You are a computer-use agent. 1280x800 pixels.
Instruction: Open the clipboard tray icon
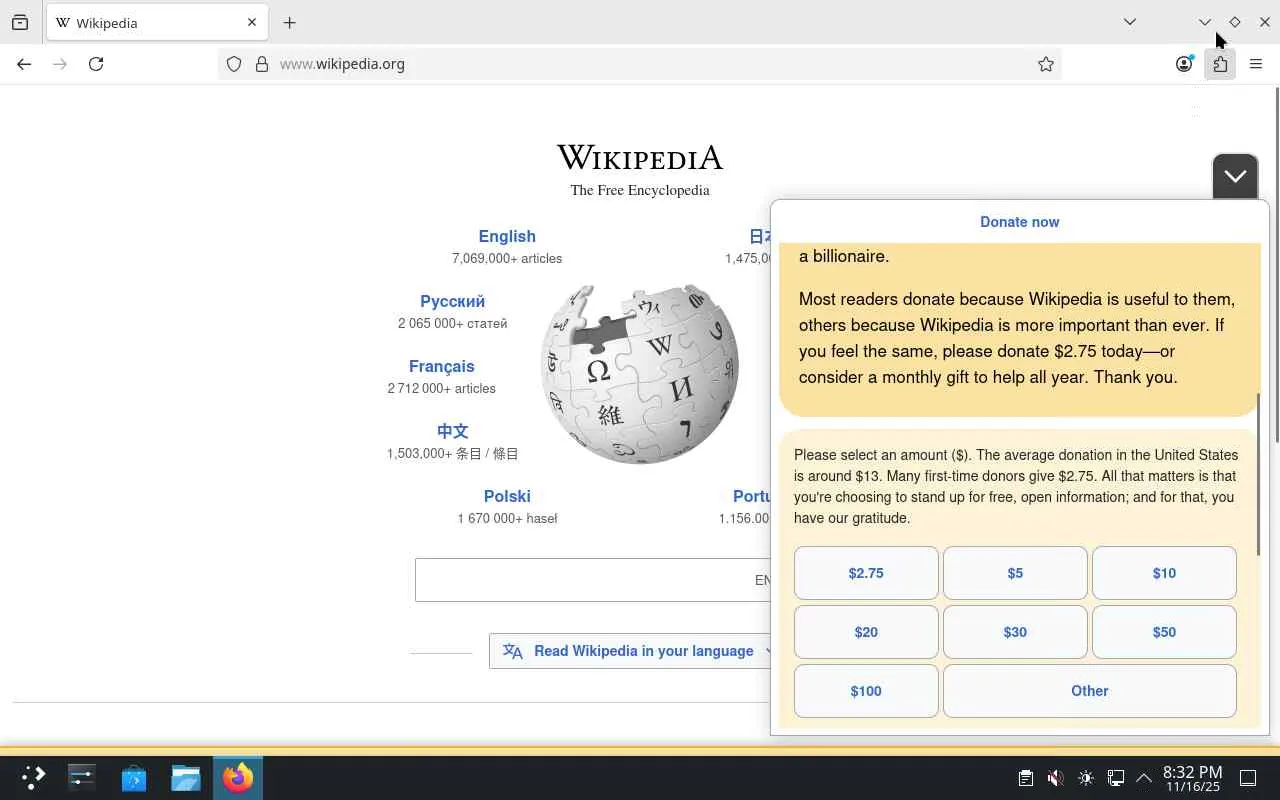(x=1025, y=778)
